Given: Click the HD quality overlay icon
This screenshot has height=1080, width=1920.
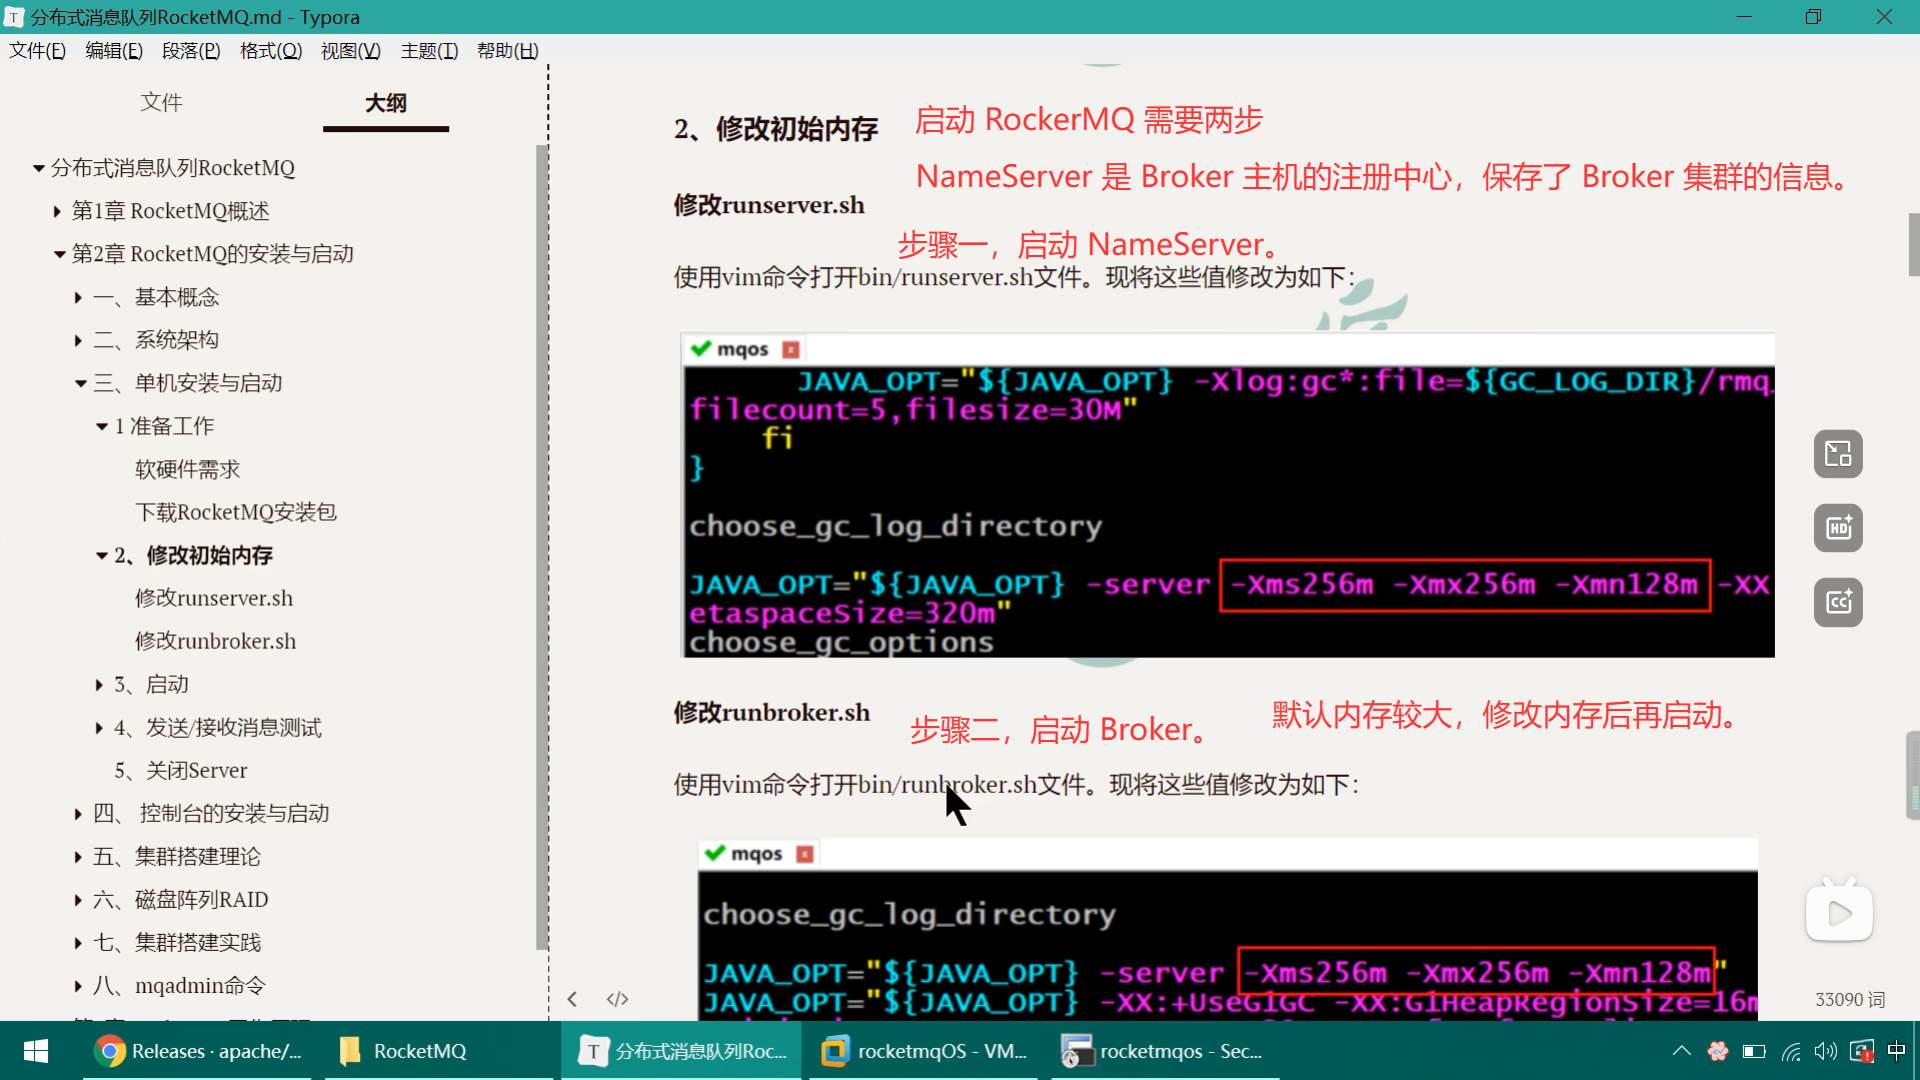Looking at the screenshot, I should coord(1838,528).
